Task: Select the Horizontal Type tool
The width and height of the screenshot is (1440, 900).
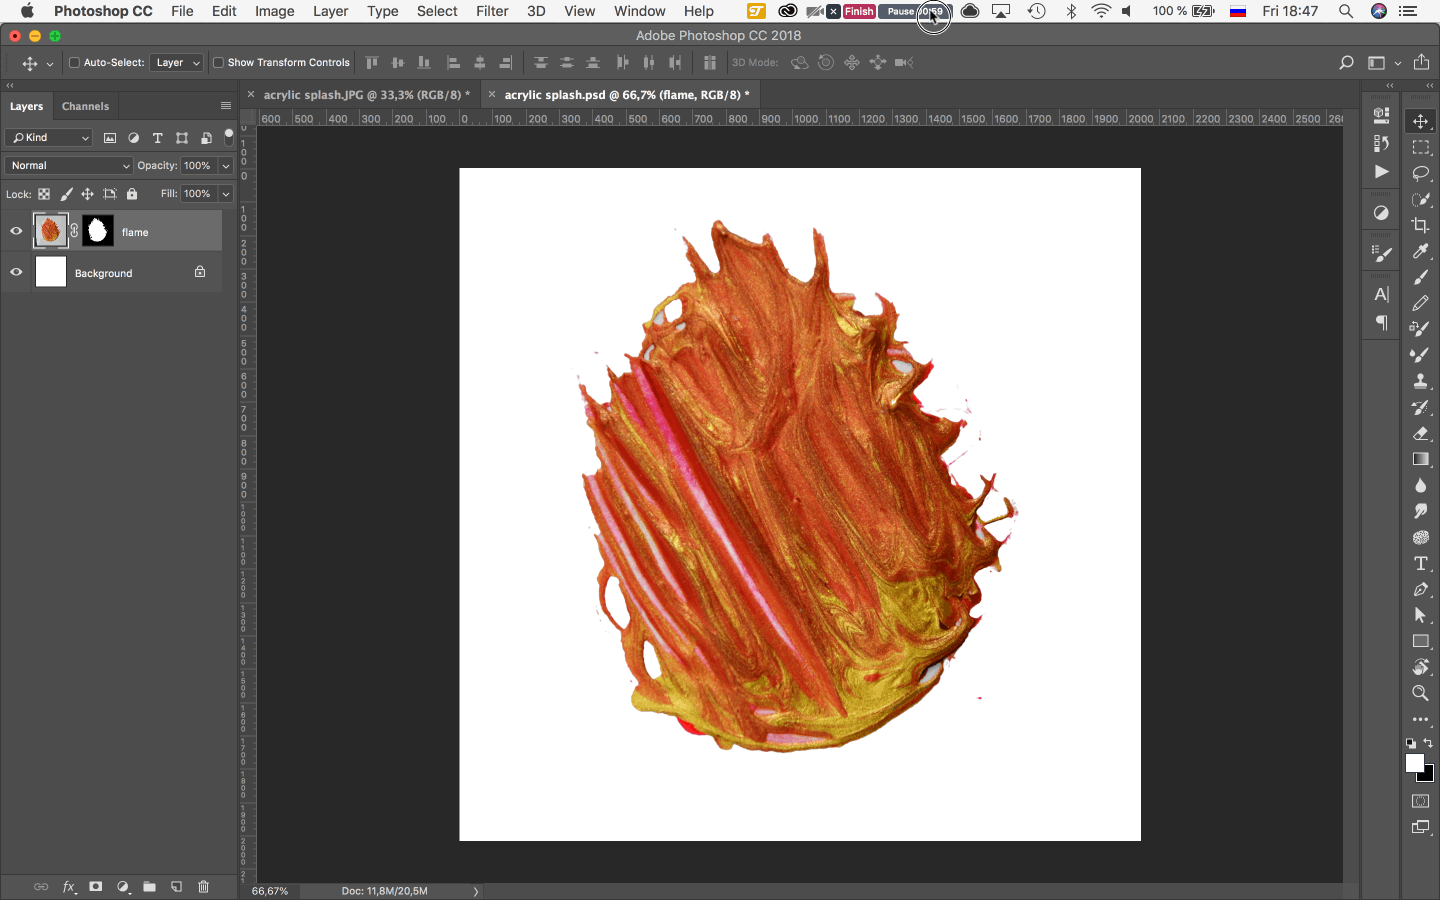Action: [1420, 563]
